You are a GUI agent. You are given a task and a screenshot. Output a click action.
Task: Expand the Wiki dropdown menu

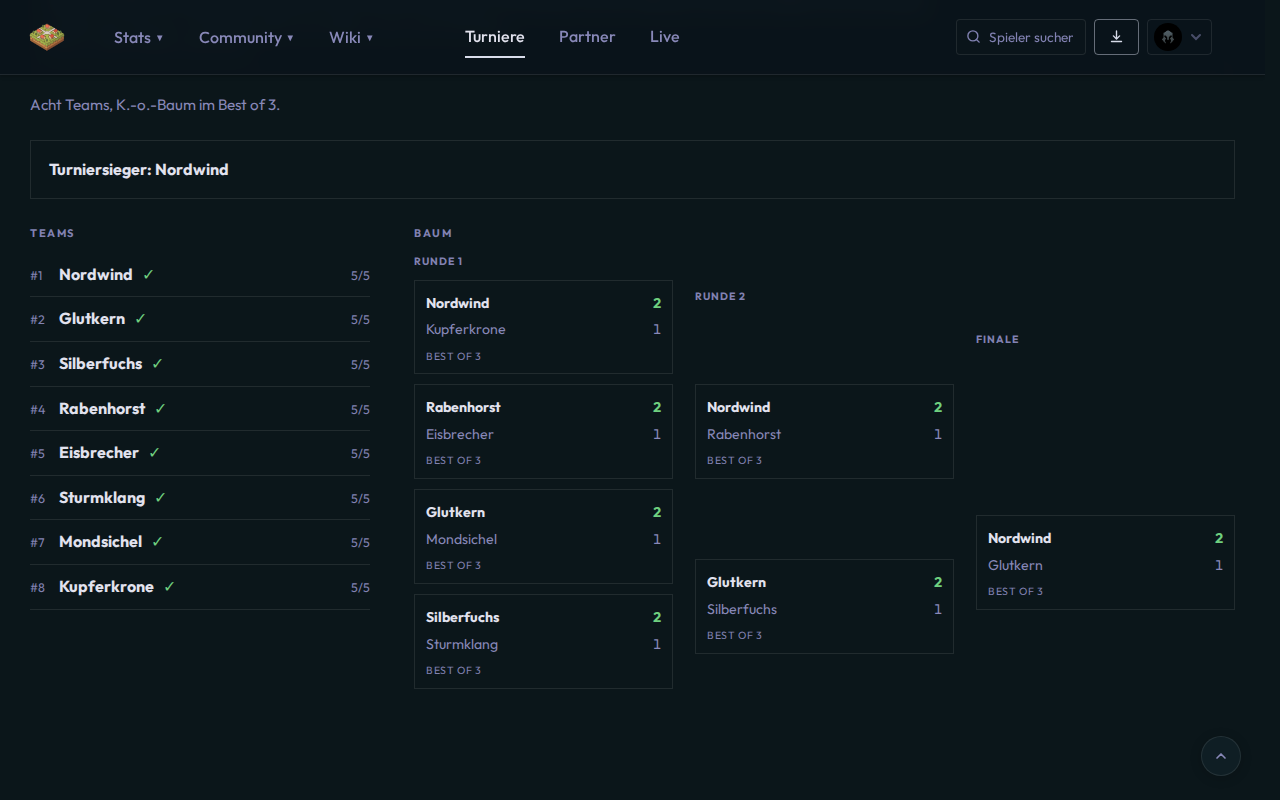pyautogui.click(x=351, y=37)
